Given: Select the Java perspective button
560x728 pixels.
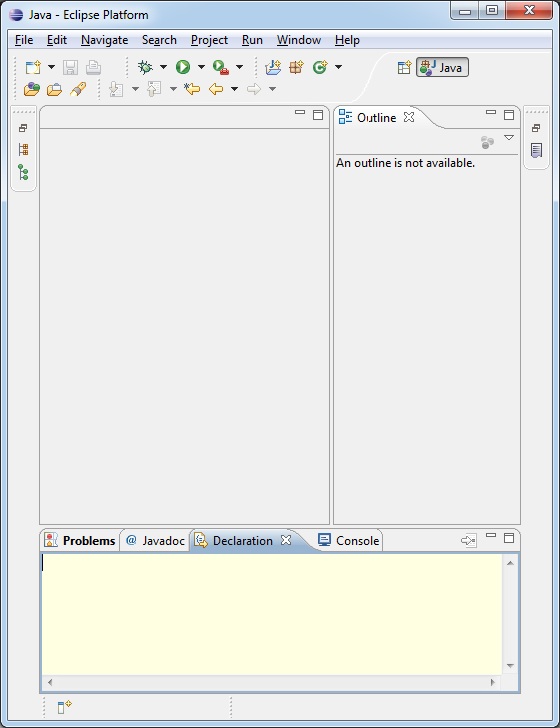Looking at the screenshot, I should coord(442,67).
